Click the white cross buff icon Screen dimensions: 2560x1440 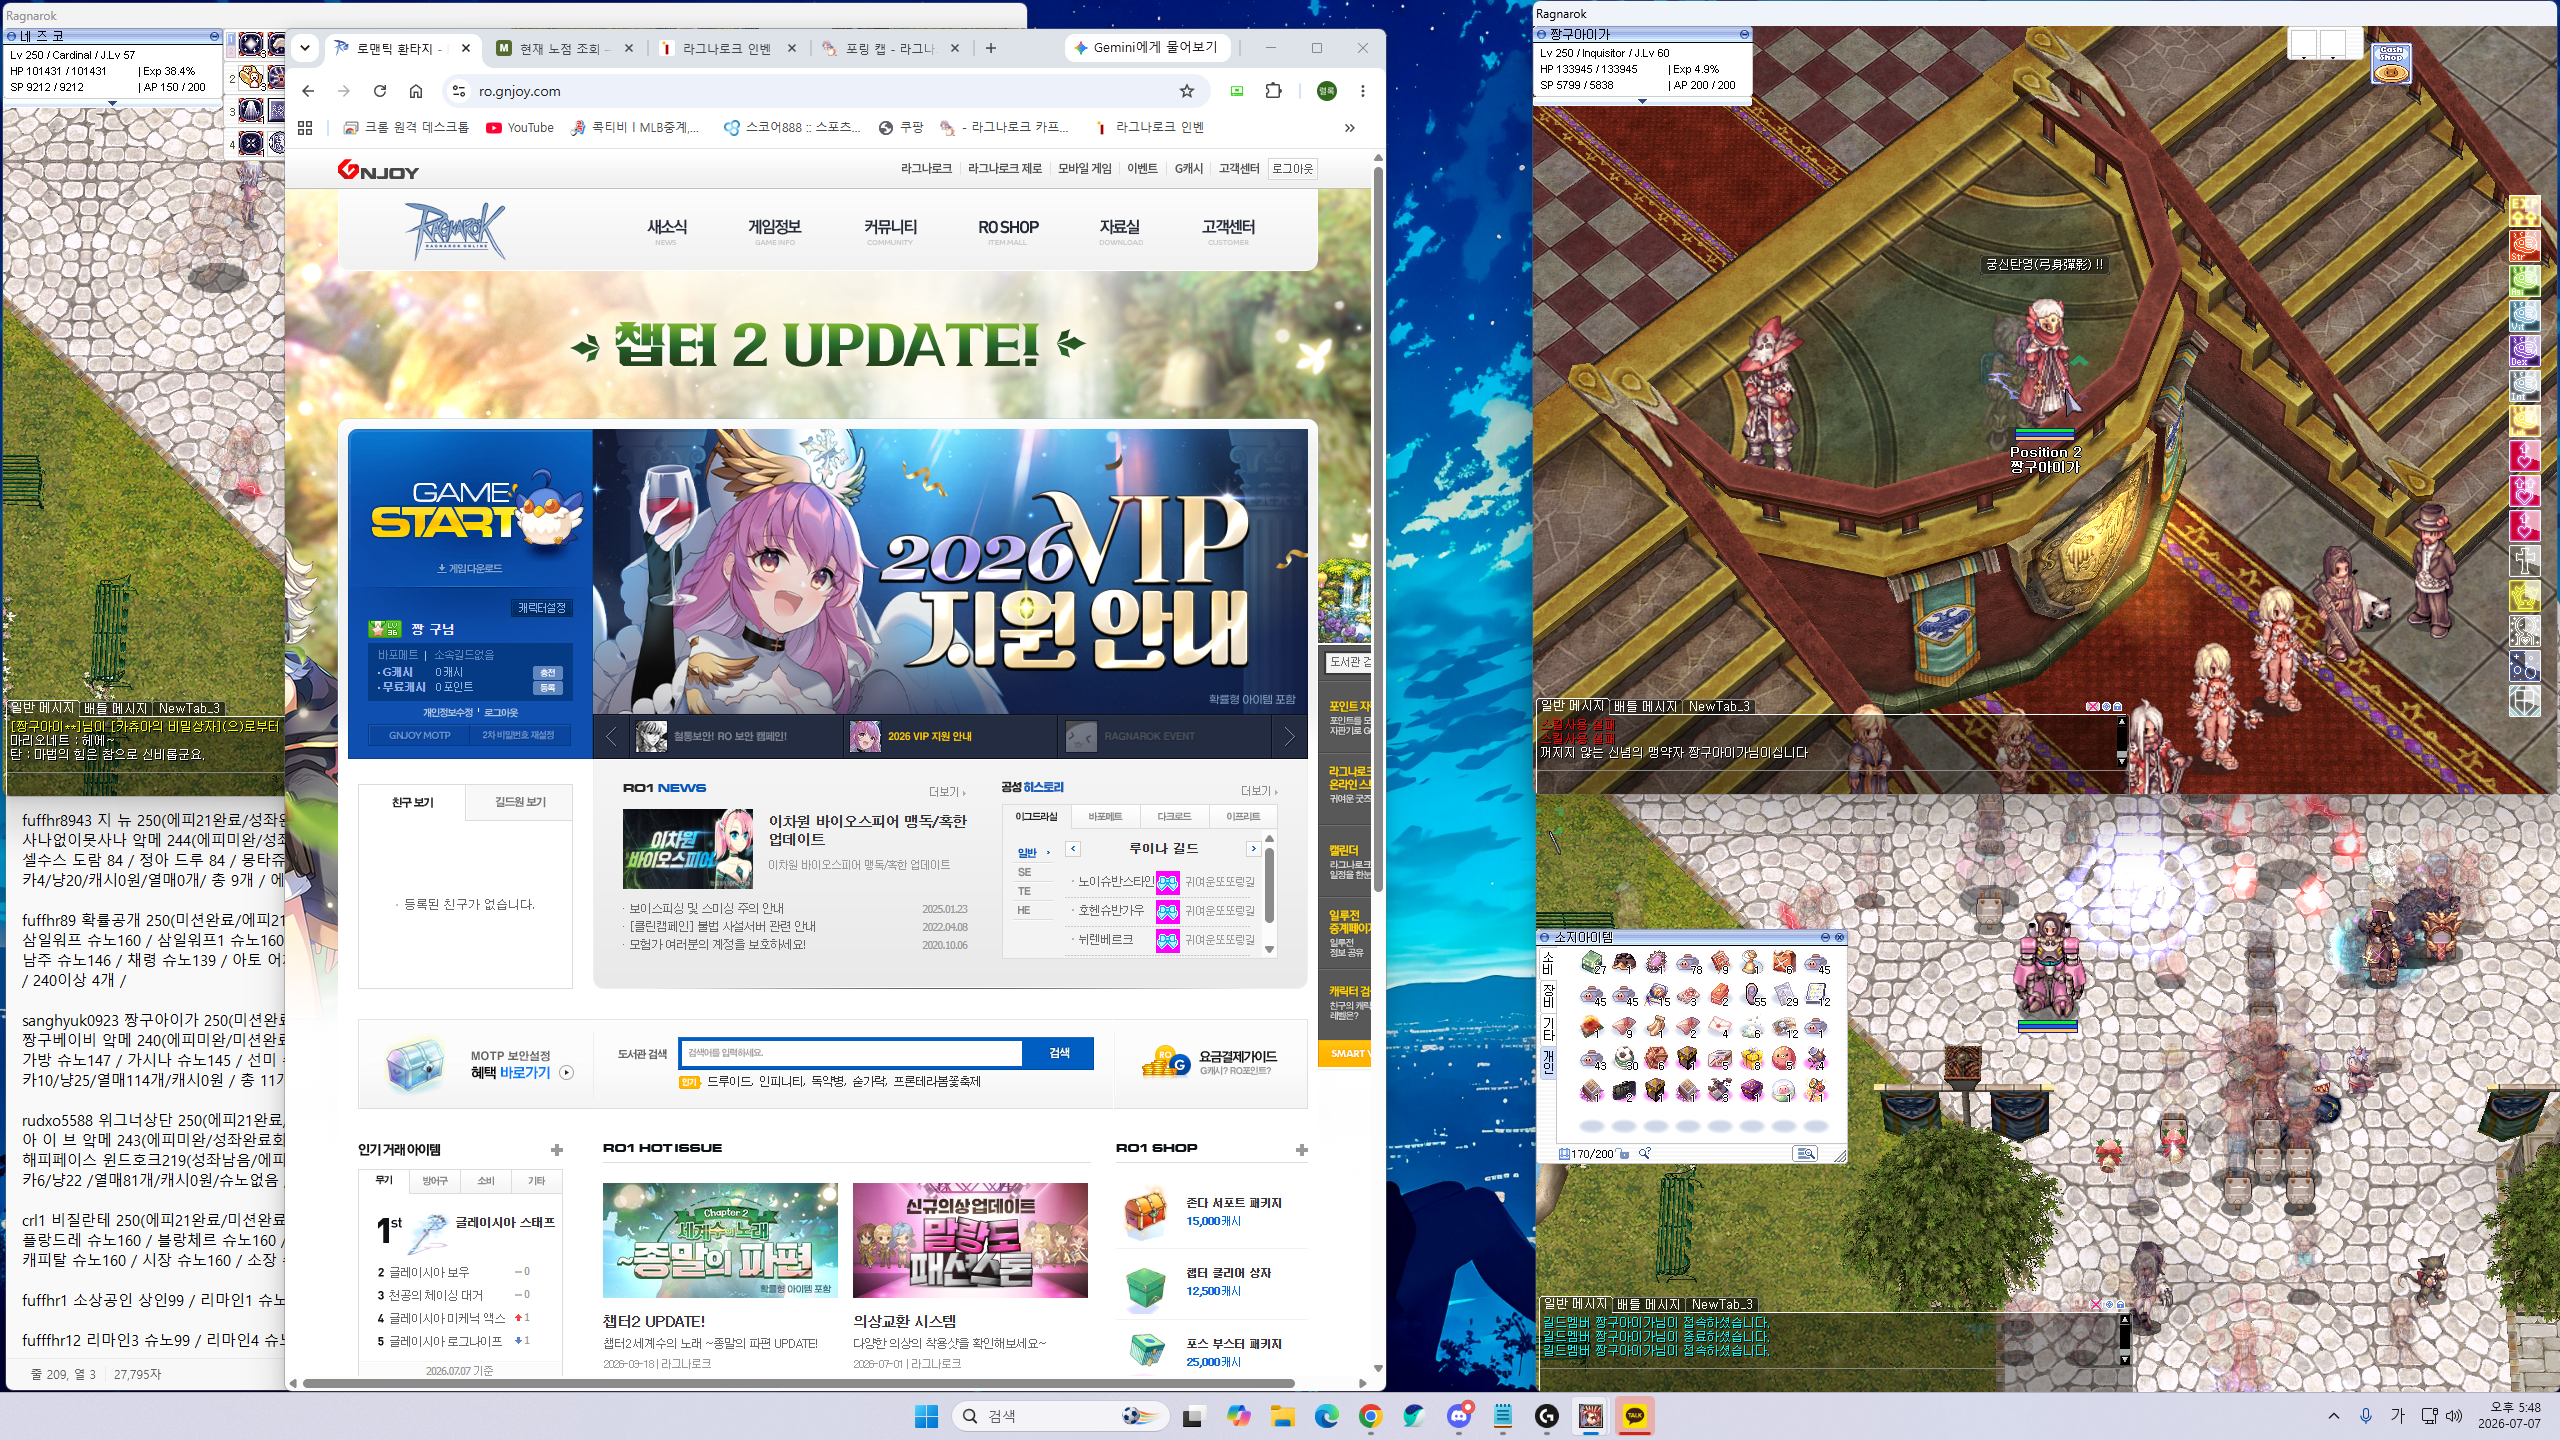[x=2525, y=561]
